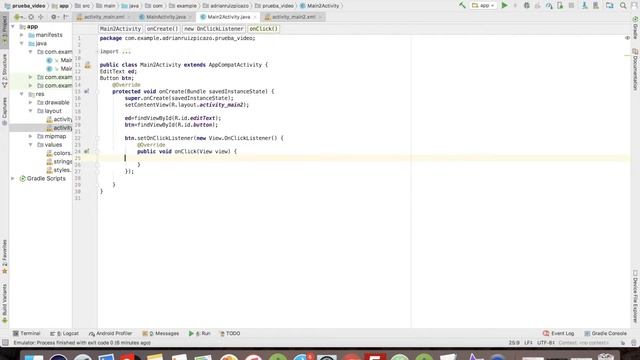This screenshot has width=640, height=360.
Task: Open the Build Variants tool window
Action: click(x=4, y=304)
